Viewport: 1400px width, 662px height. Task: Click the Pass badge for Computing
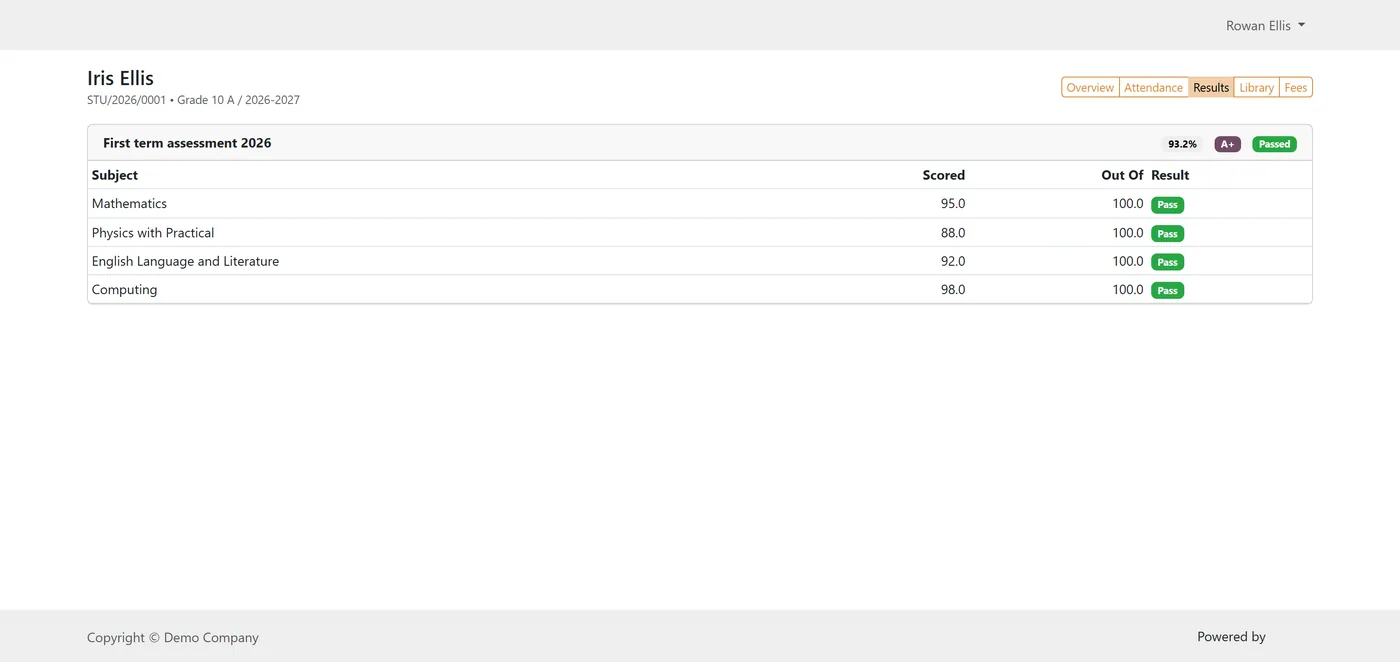(1167, 291)
